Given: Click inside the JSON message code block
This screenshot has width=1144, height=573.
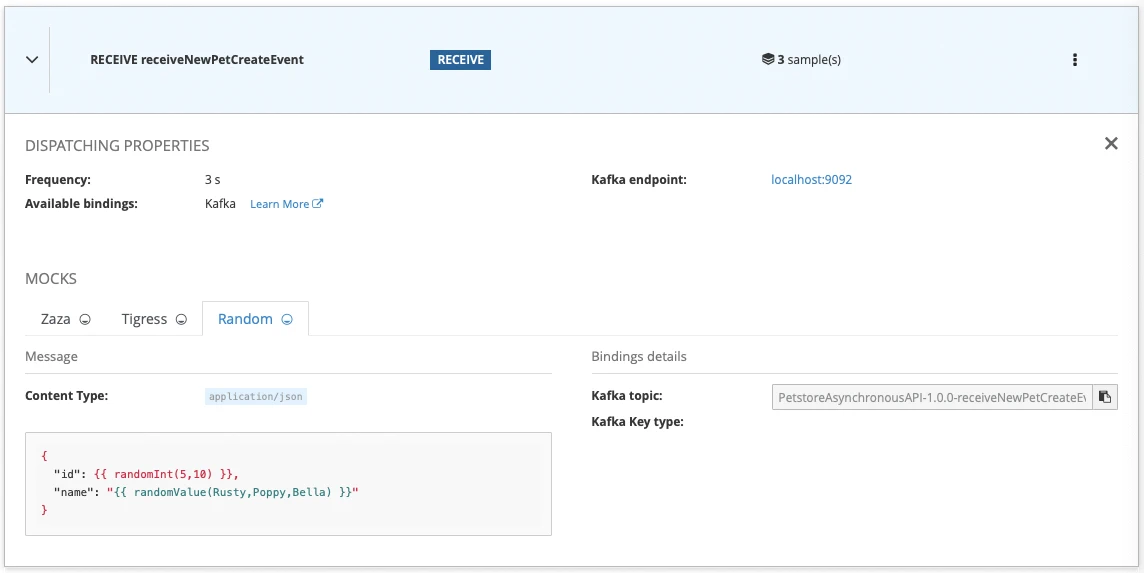Looking at the screenshot, I should coord(288,483).
